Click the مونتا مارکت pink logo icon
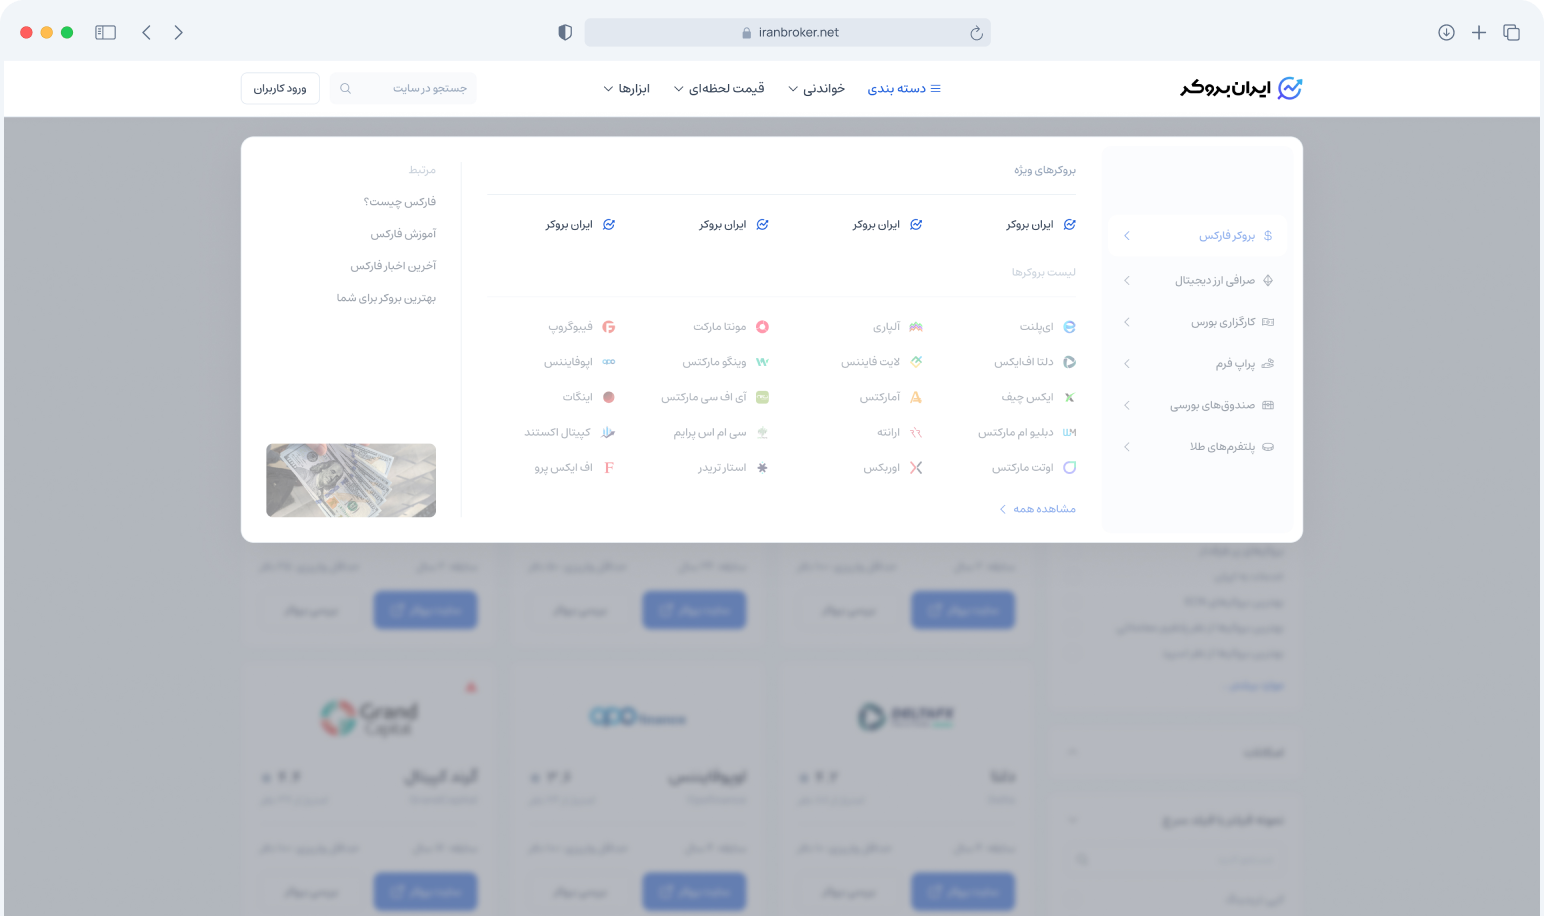This screenshot has width=1544, height=916. click(762, 327)
